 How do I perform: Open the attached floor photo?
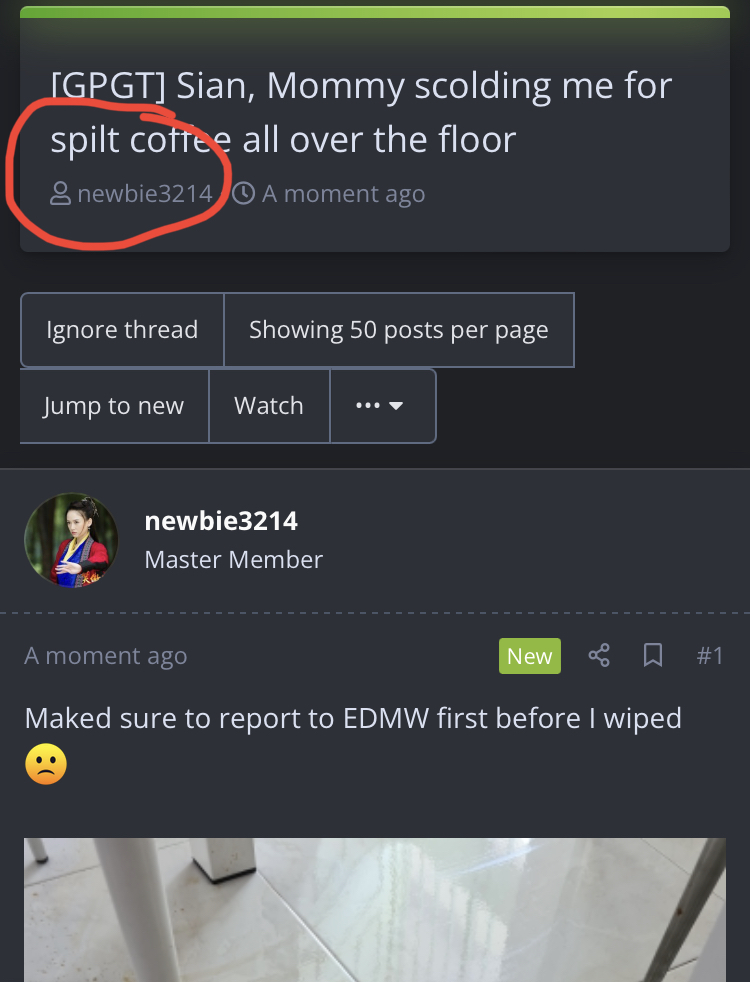(x=375, y=910)
